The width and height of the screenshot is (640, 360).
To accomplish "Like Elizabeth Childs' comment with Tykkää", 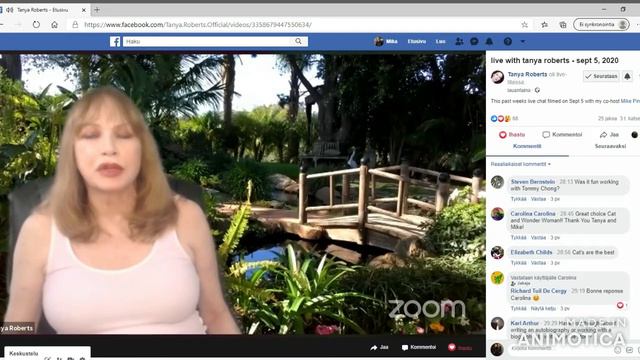I will tap(518, 262).
